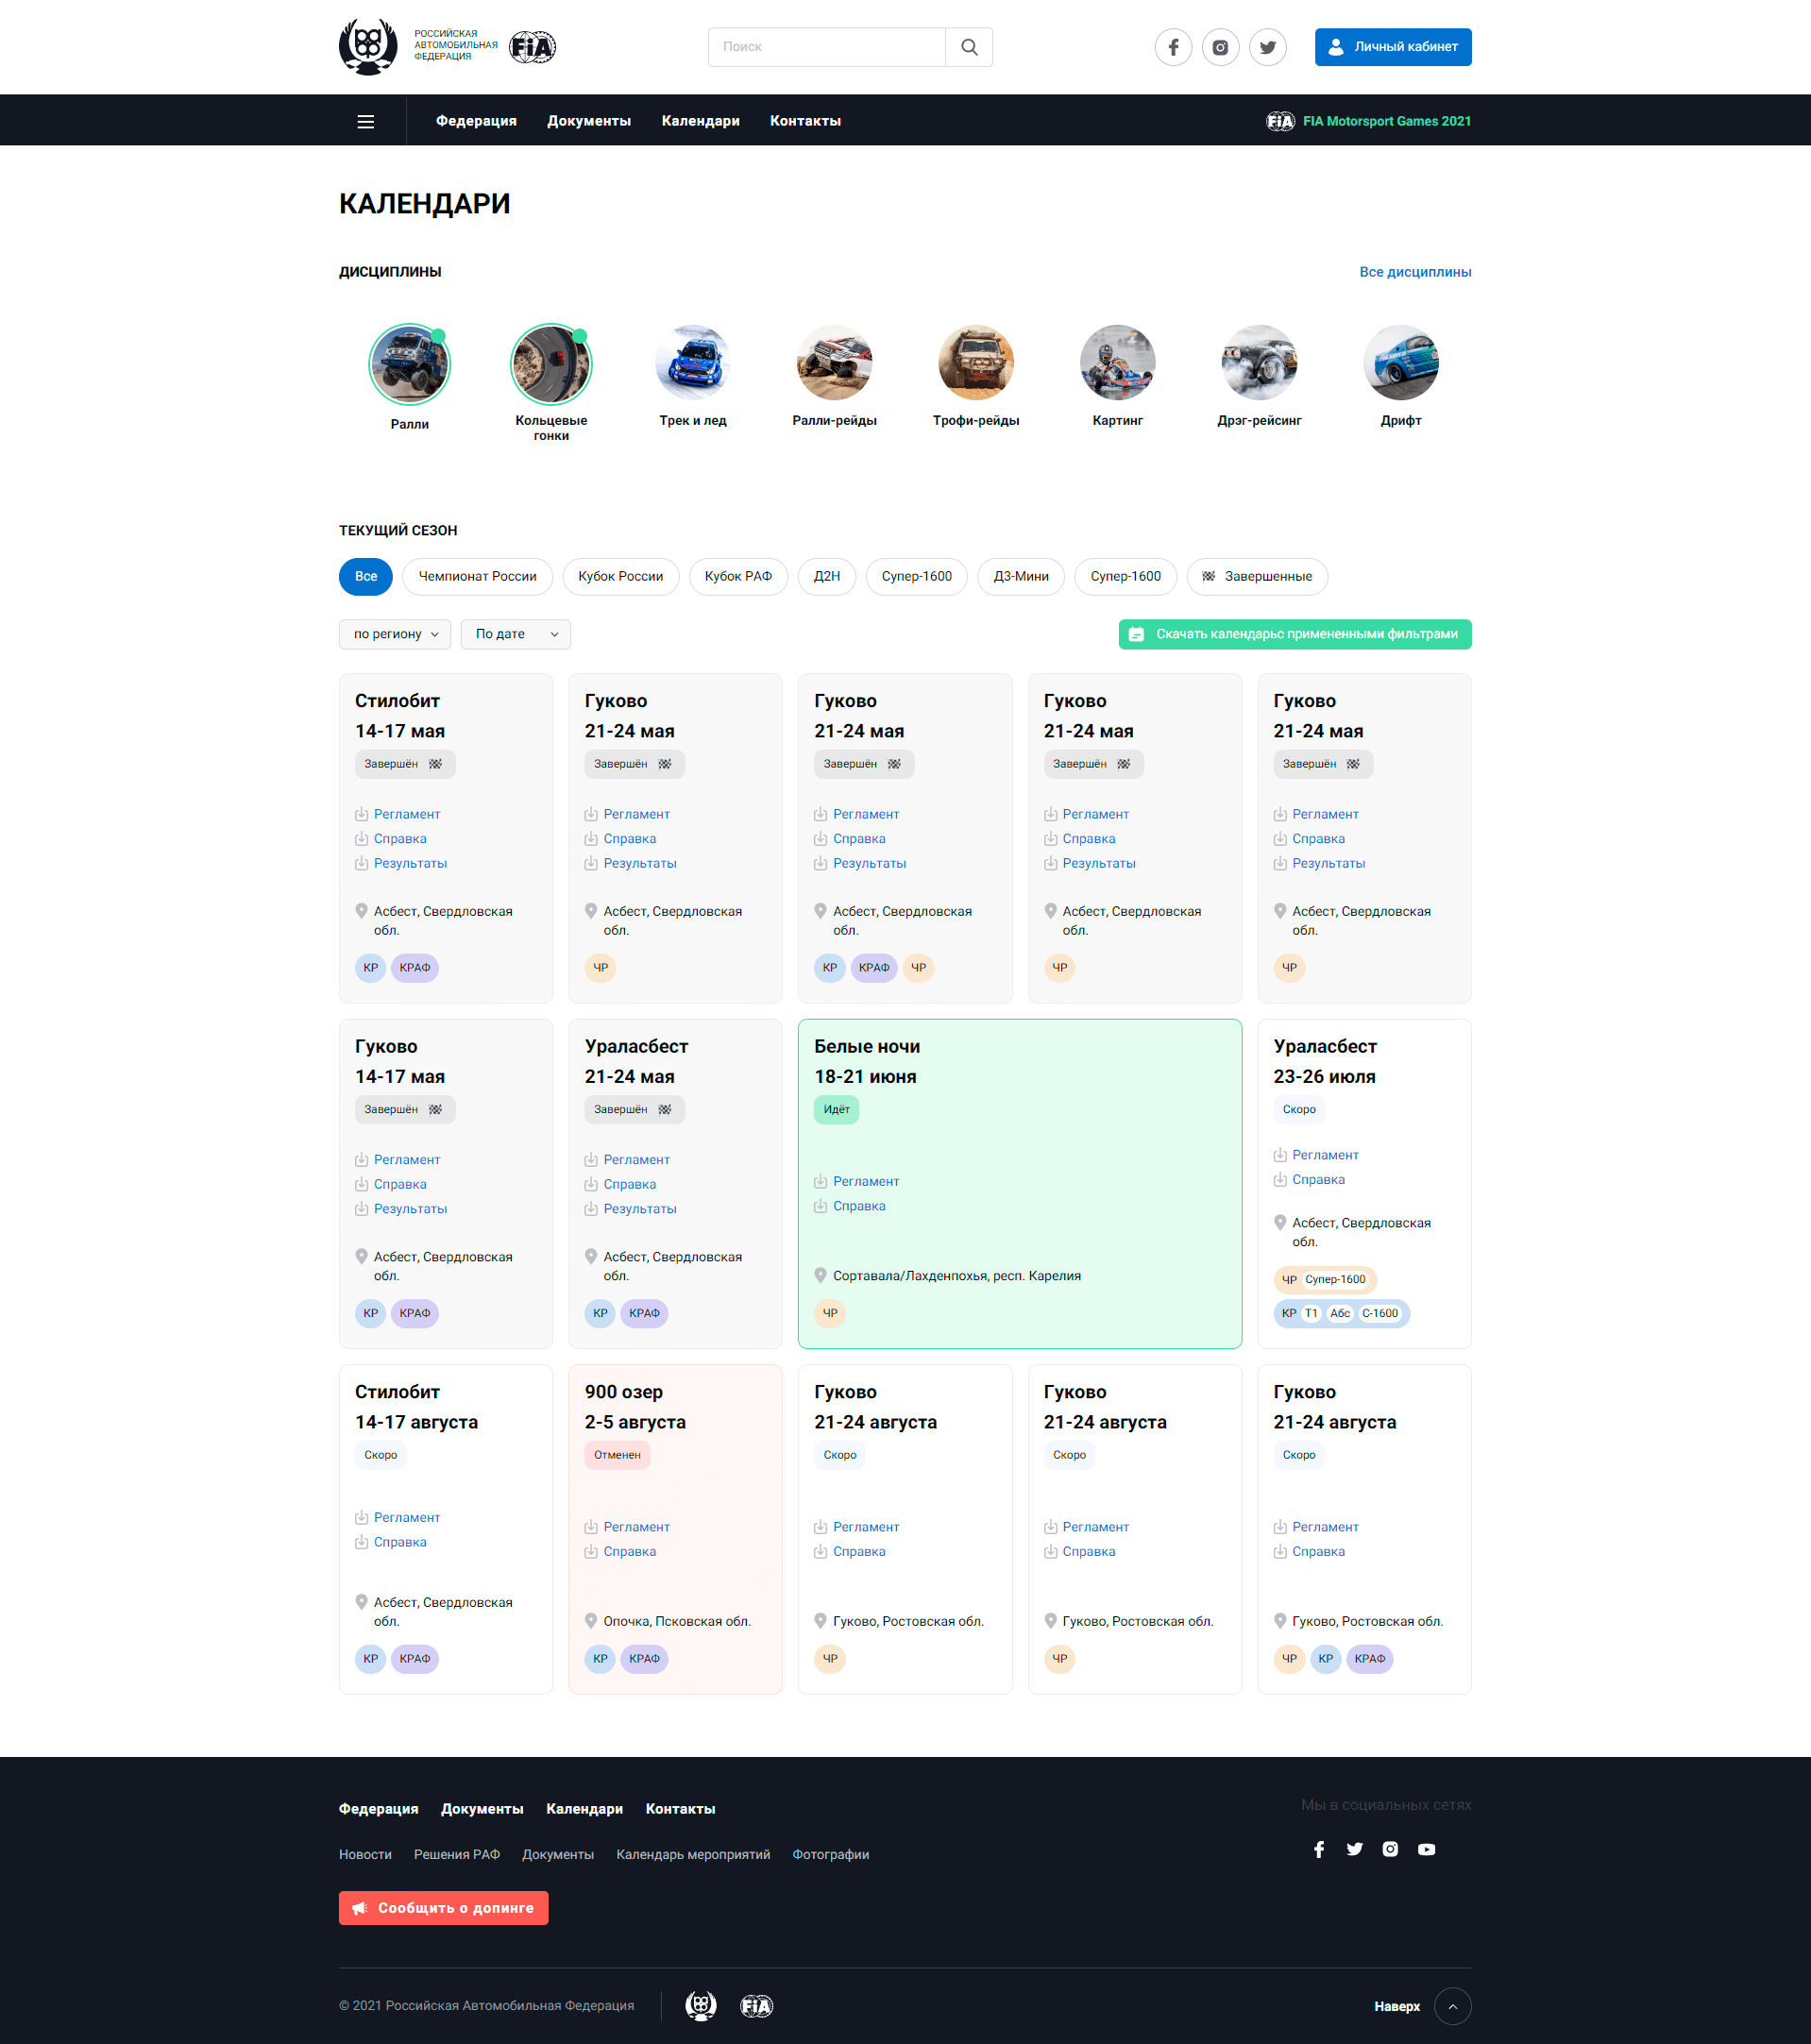The height and width of the screenshot is (2044, 1811).
Task: Click footer RAF emblem icon
Action: (701, 2006)
